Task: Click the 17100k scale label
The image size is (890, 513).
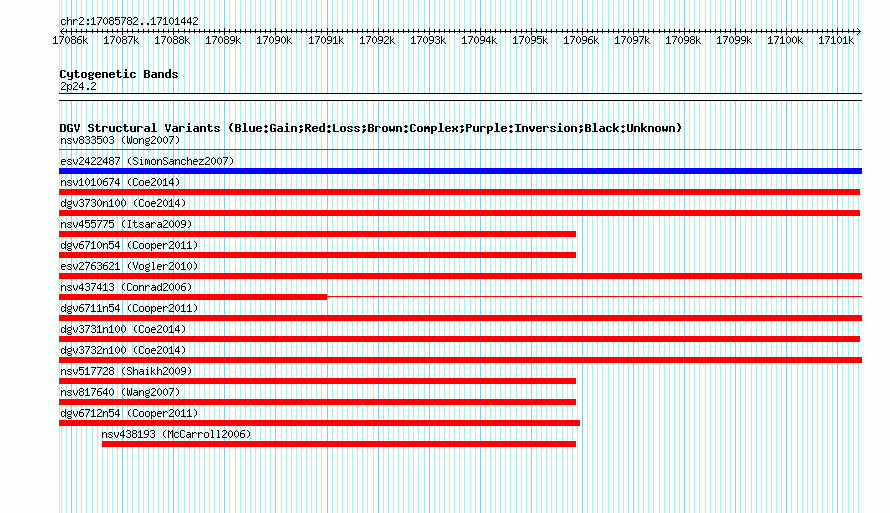Action: pyautogui.click(x=785, y=40)
